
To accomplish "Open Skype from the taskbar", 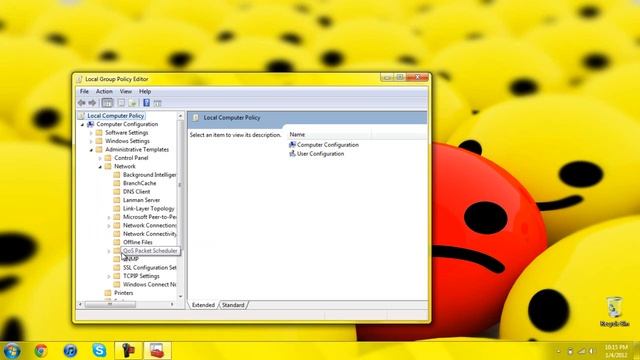I will click(99, 351).
